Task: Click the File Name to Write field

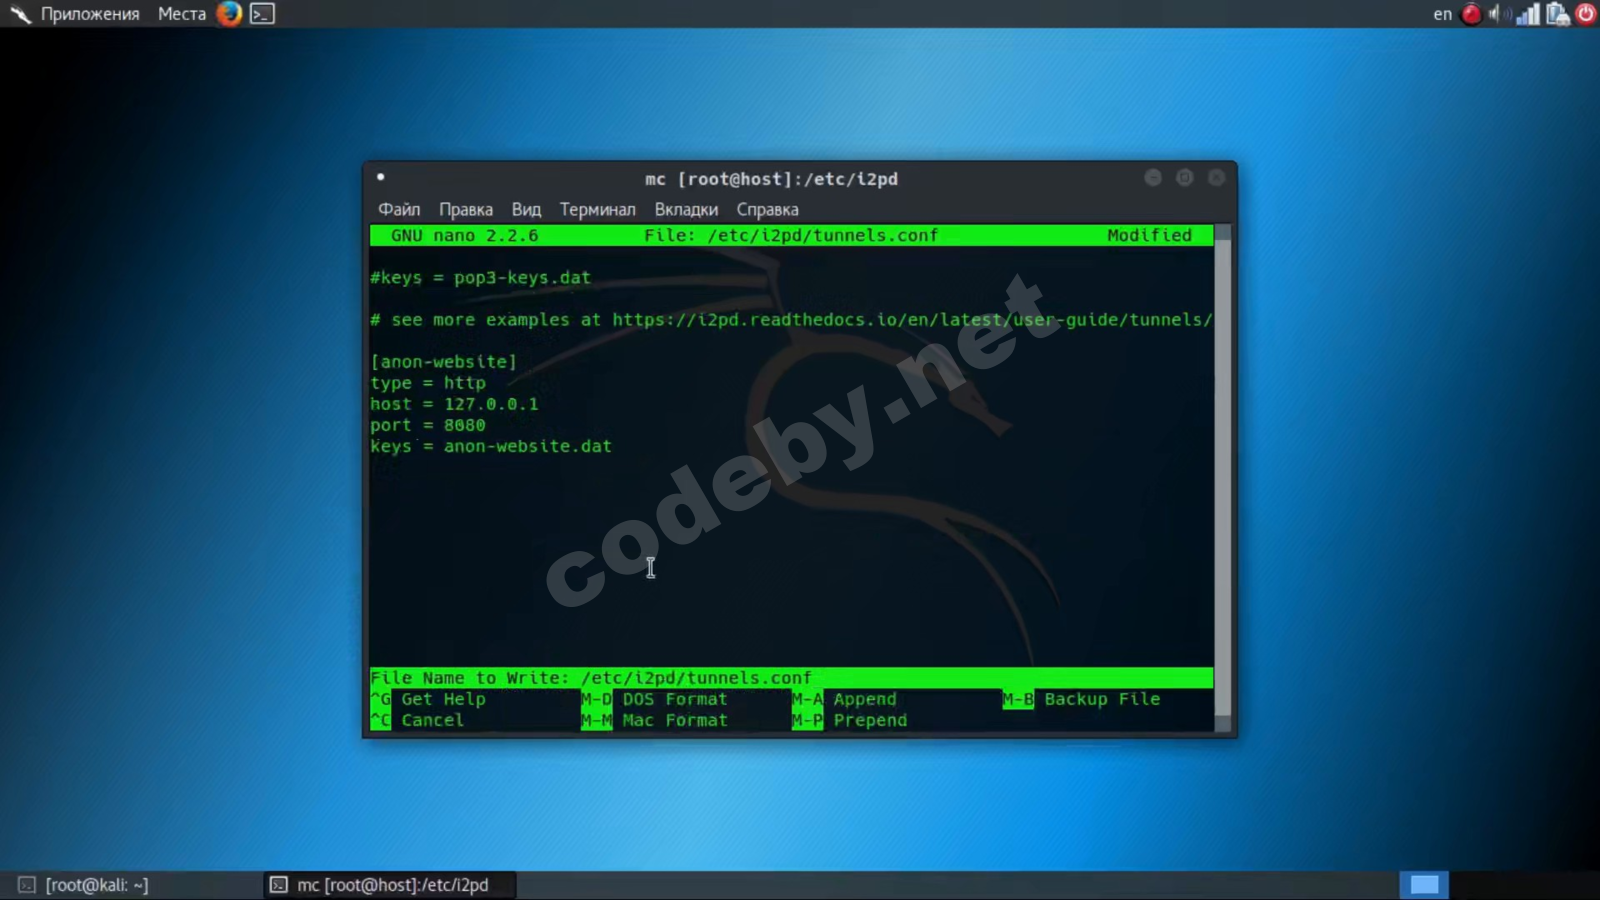Action: coord(791,678)
